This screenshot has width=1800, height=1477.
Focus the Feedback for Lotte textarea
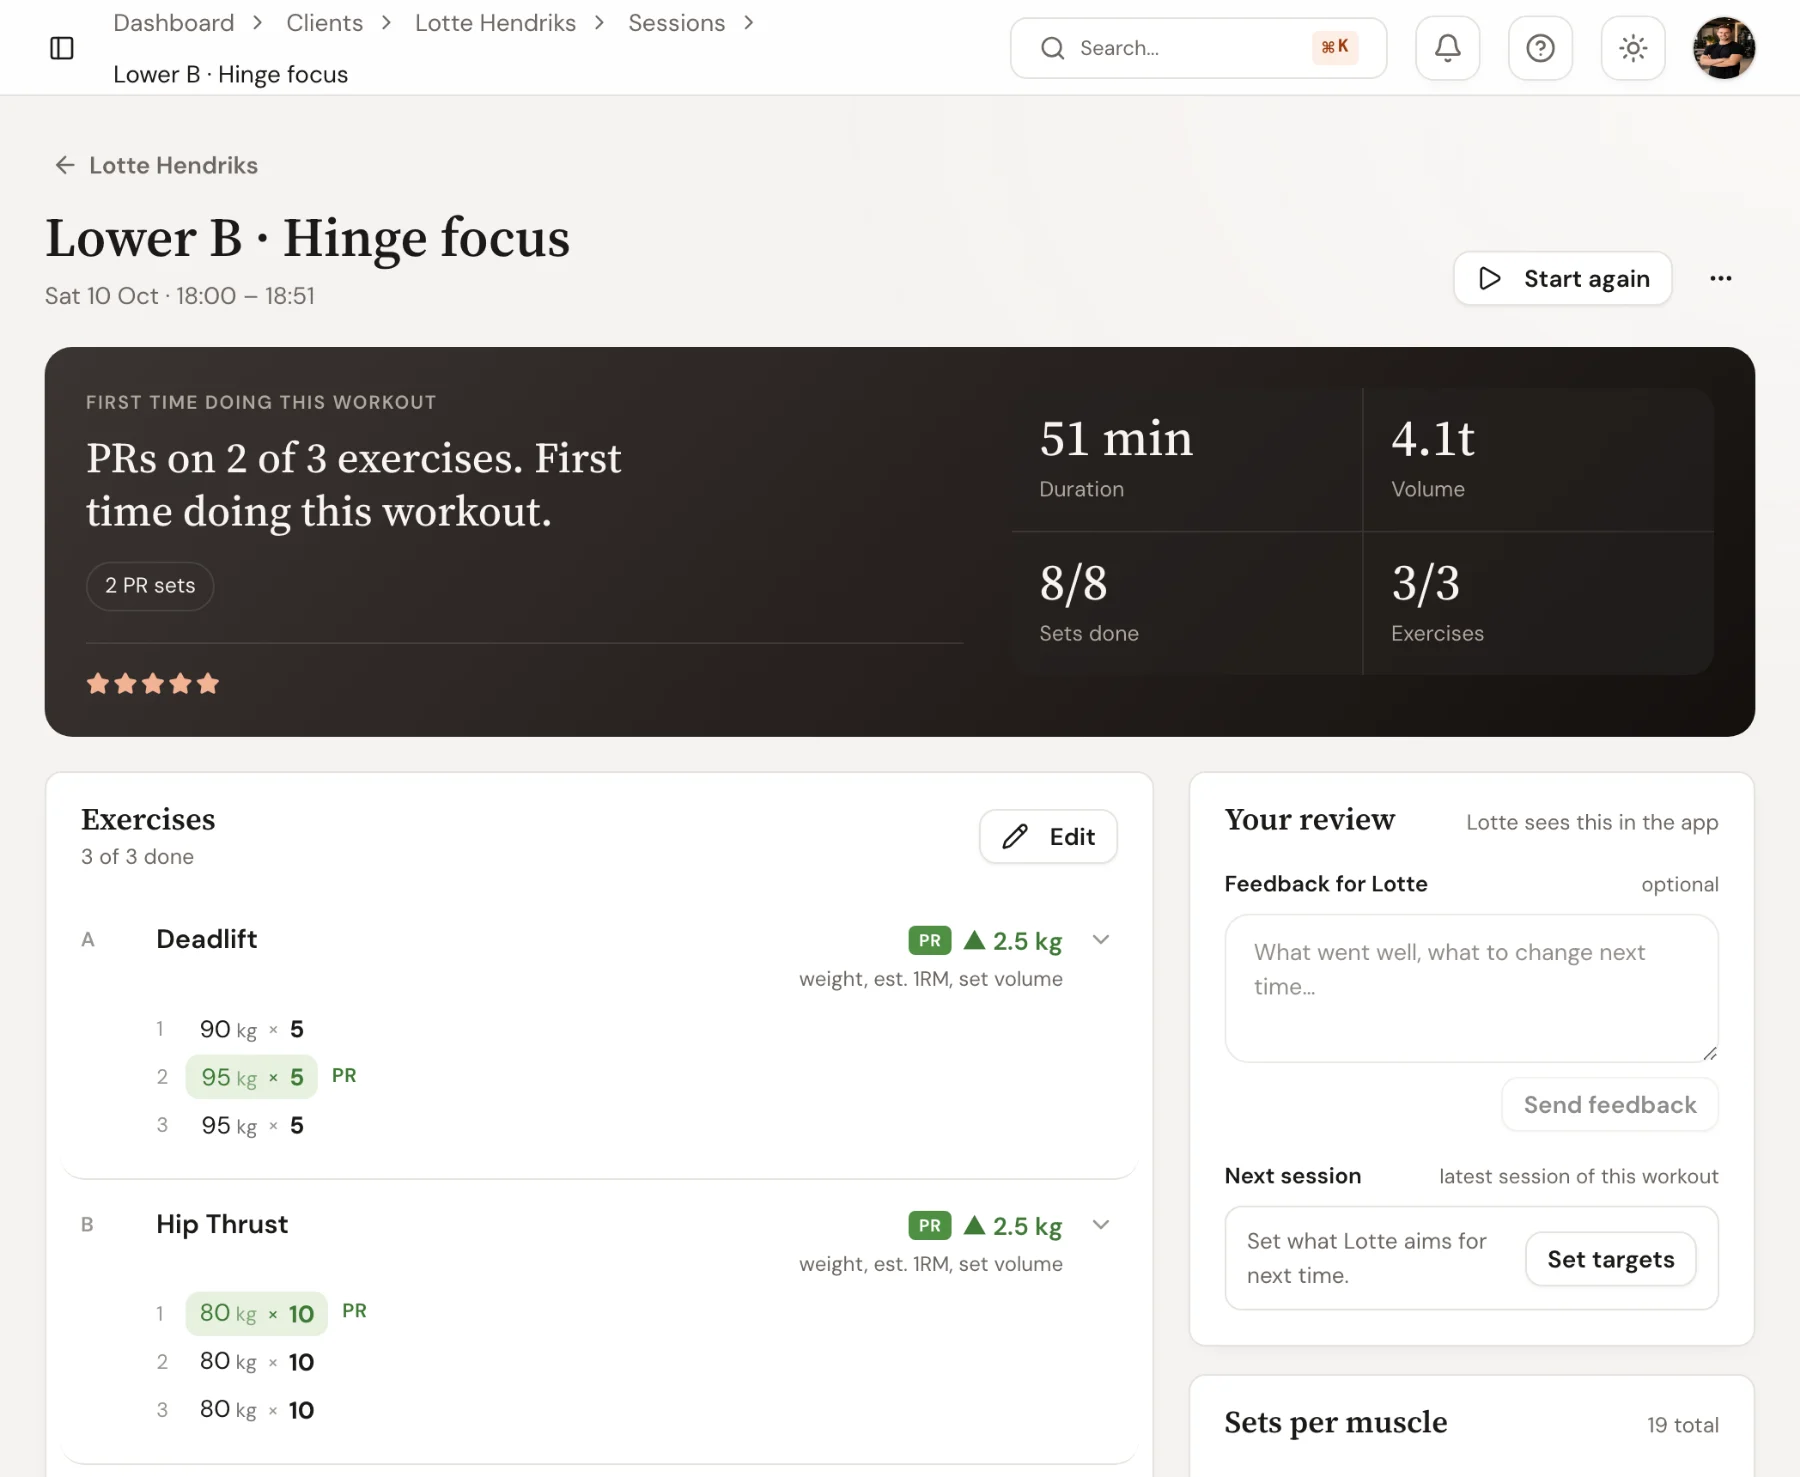[x=1471, y=988]
